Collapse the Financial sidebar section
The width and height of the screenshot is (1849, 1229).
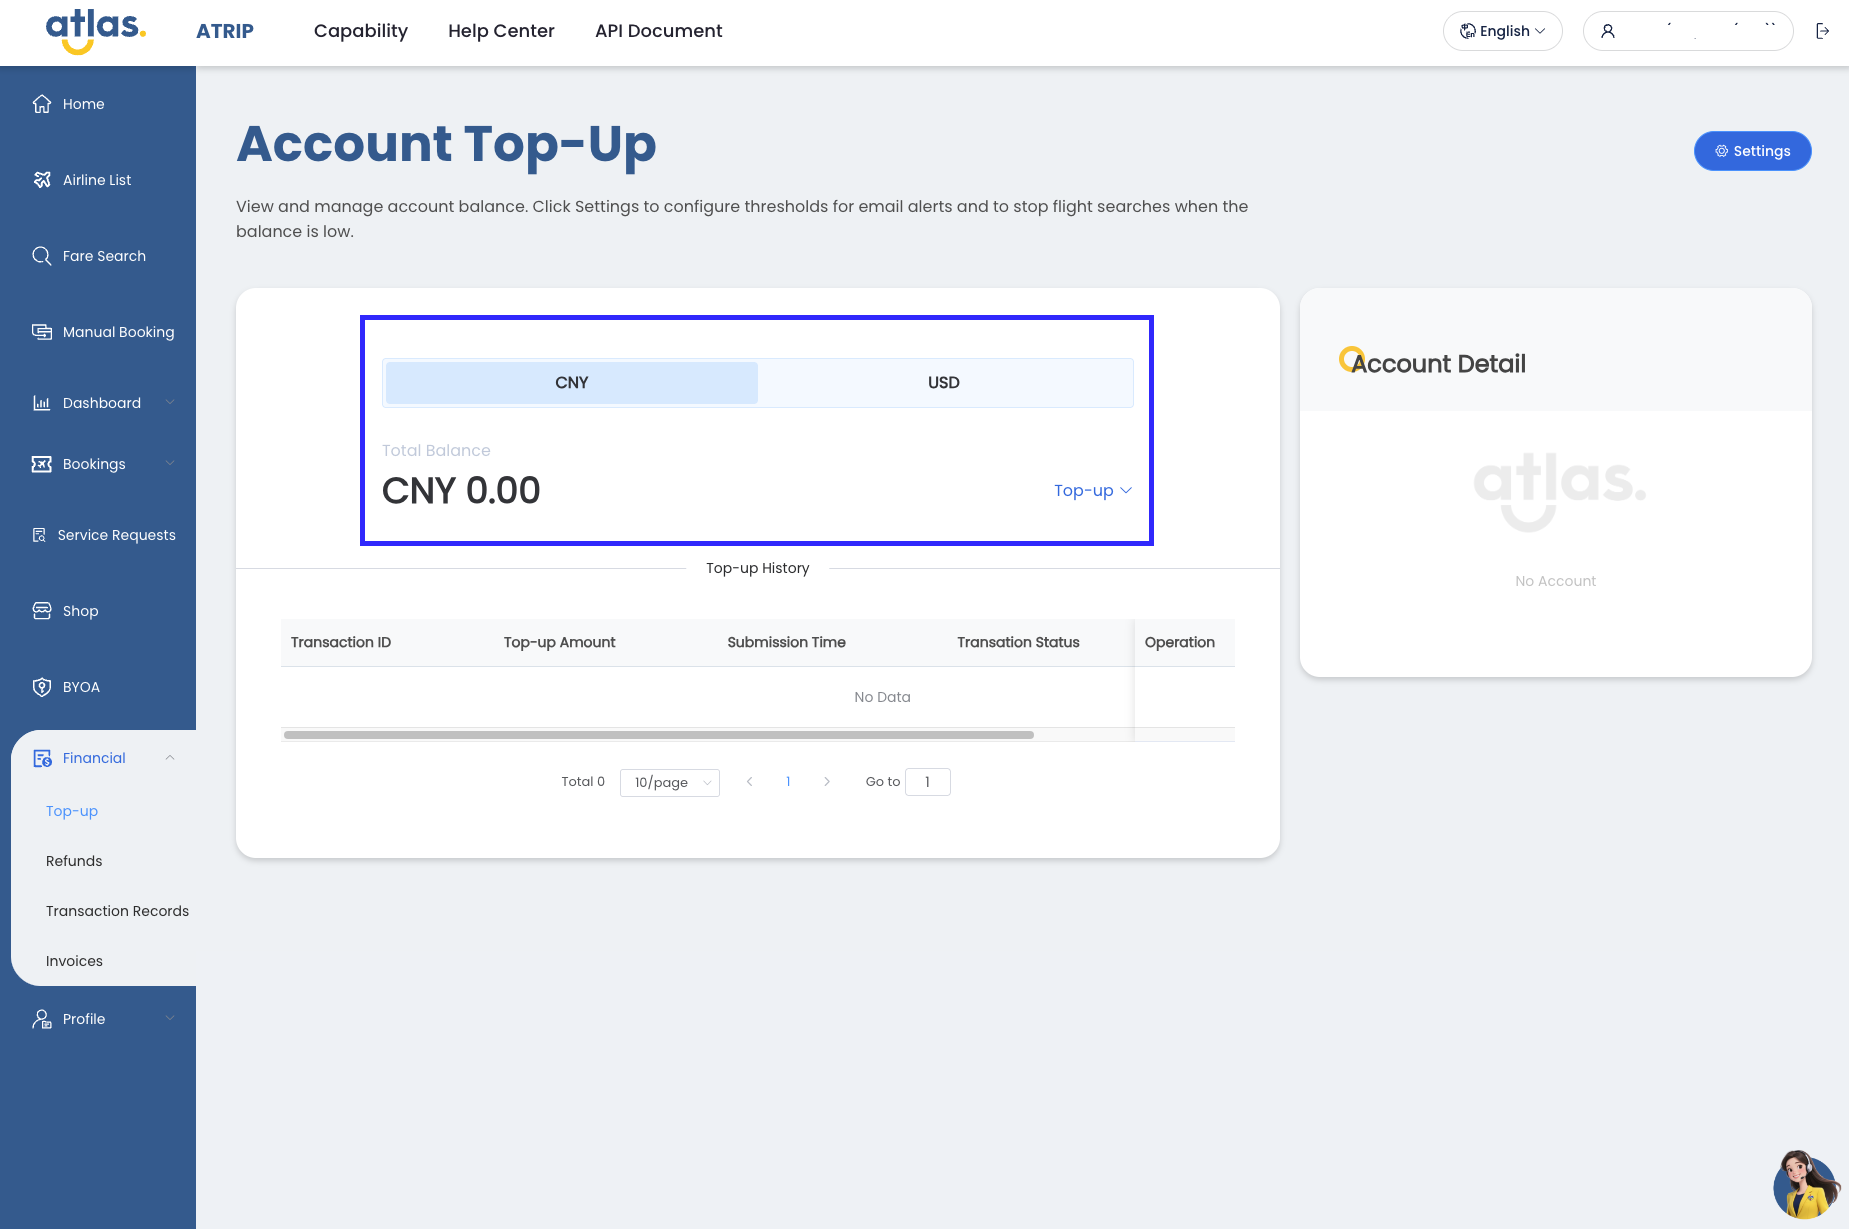(x=170, y=758)
